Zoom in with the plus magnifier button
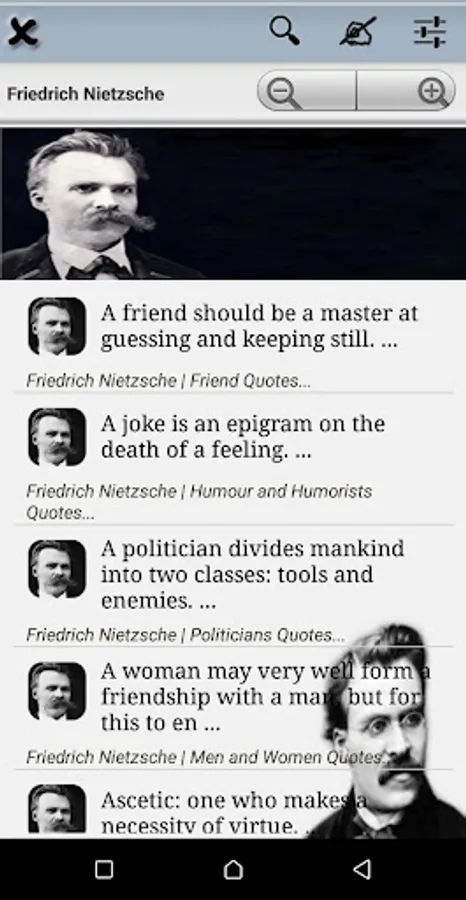The height and width of the screenshot is (900, 466). pos(406,91)
